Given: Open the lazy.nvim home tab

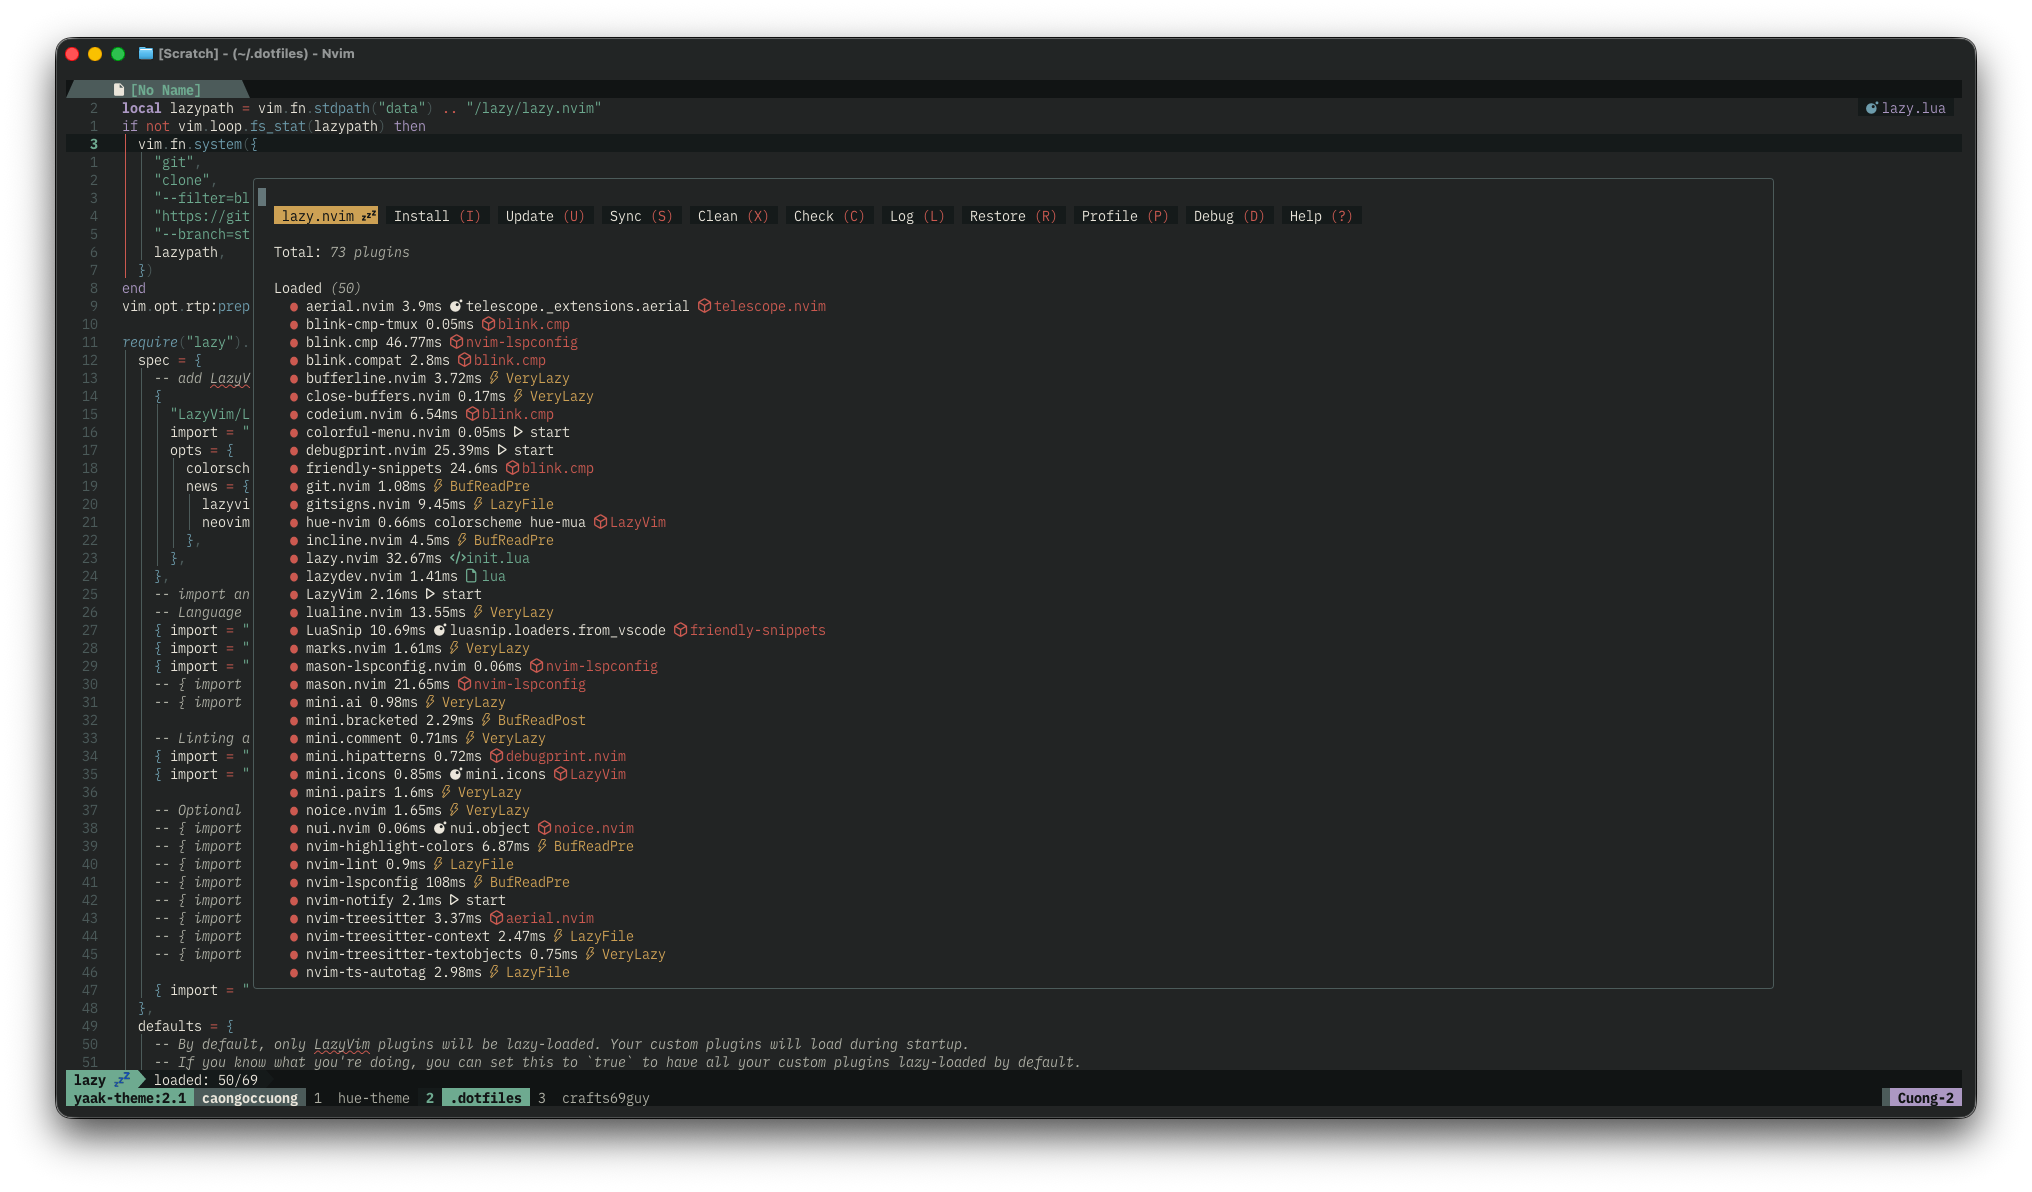Looking at the screenshot, I should coord(326,216).
